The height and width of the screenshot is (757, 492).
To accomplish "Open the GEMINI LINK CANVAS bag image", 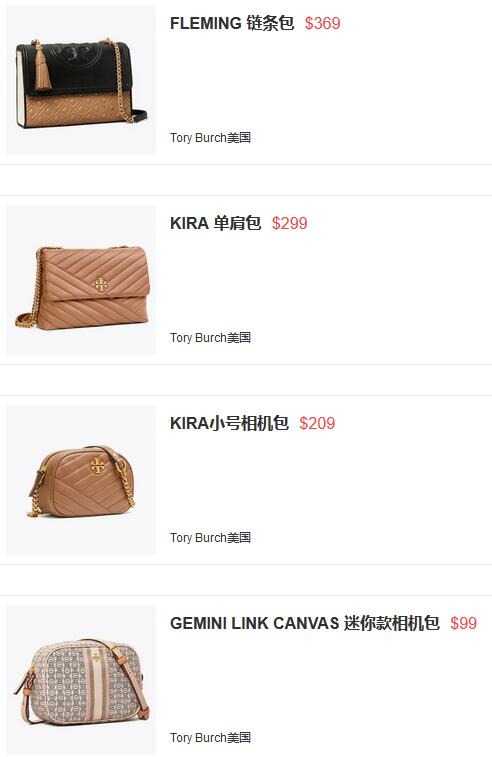I will 81,680.
